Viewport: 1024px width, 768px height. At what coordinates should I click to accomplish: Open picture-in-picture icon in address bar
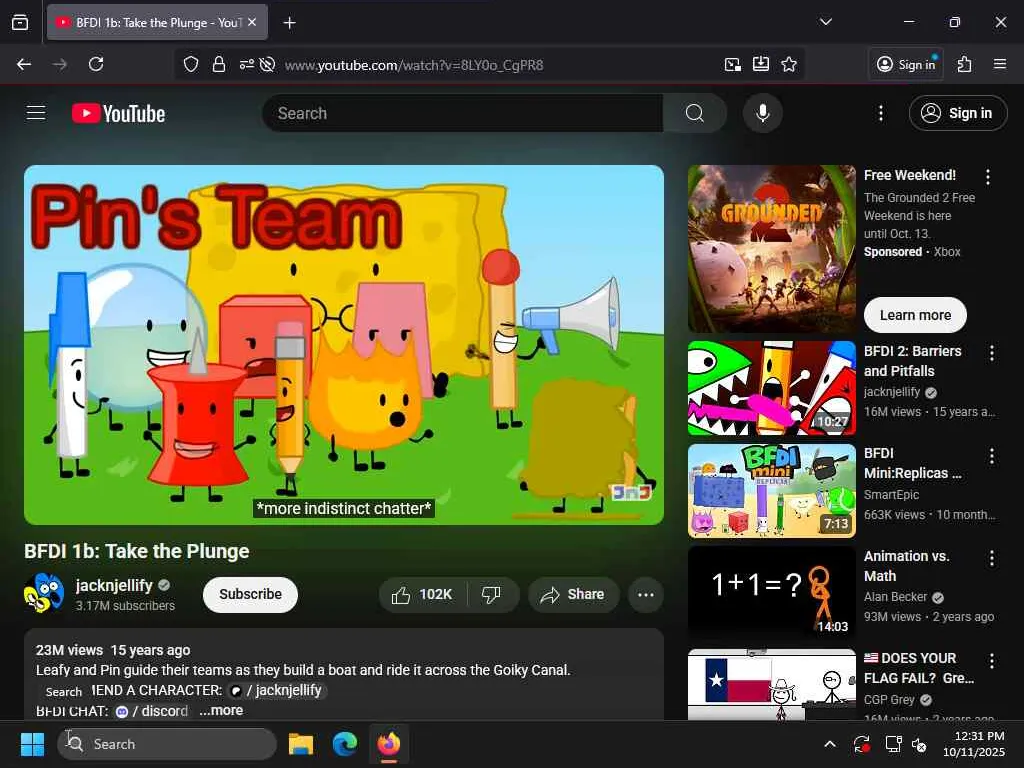tap(733, 64)
